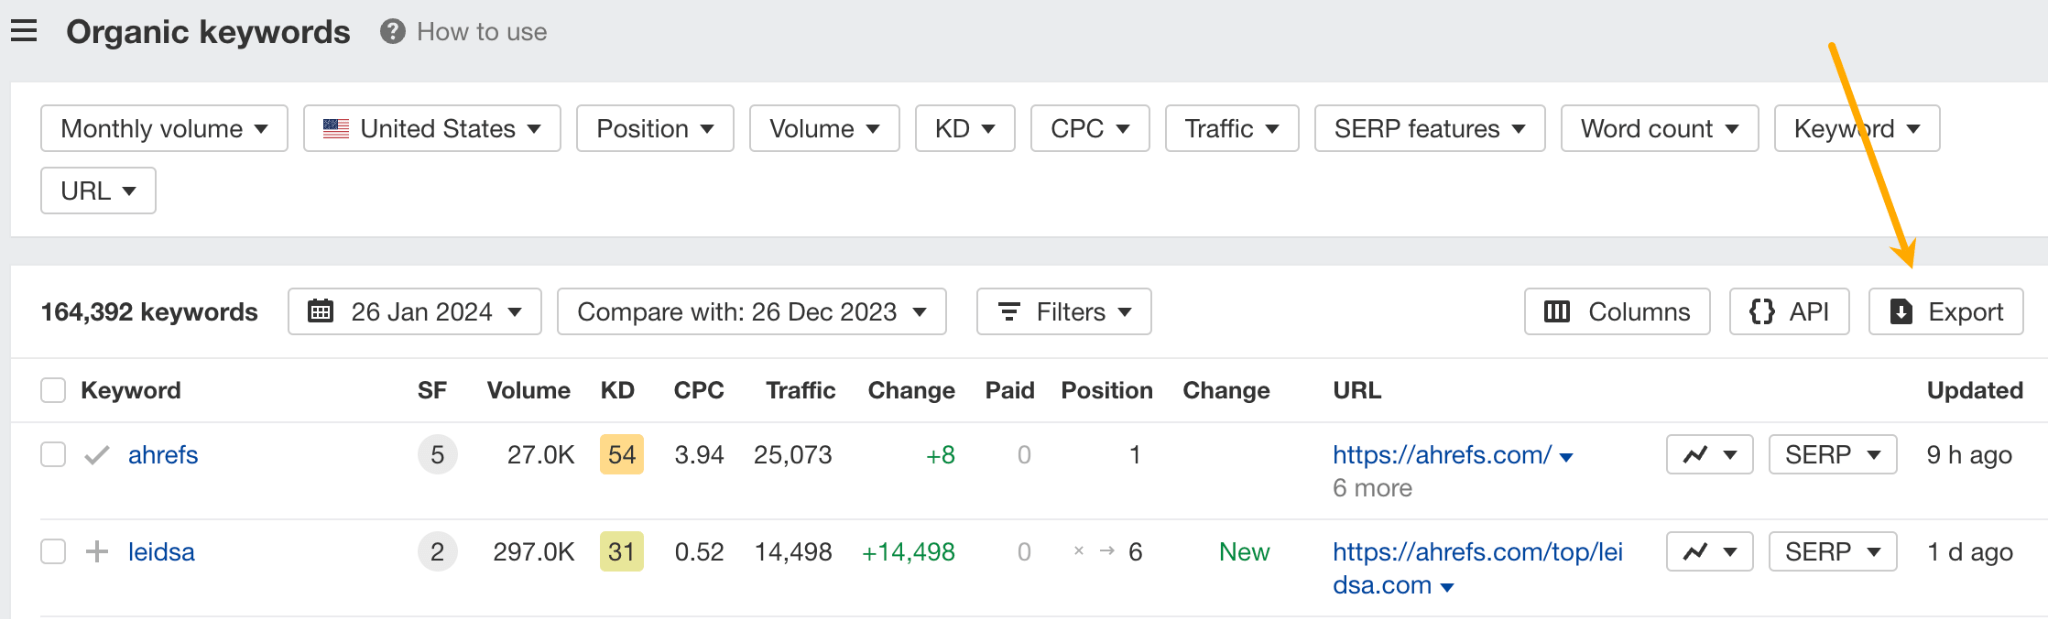The height and width of the screenshot is (619, 2048).
Task: Open the SERP dropdown for leidsa
Action: [1831, 551]
